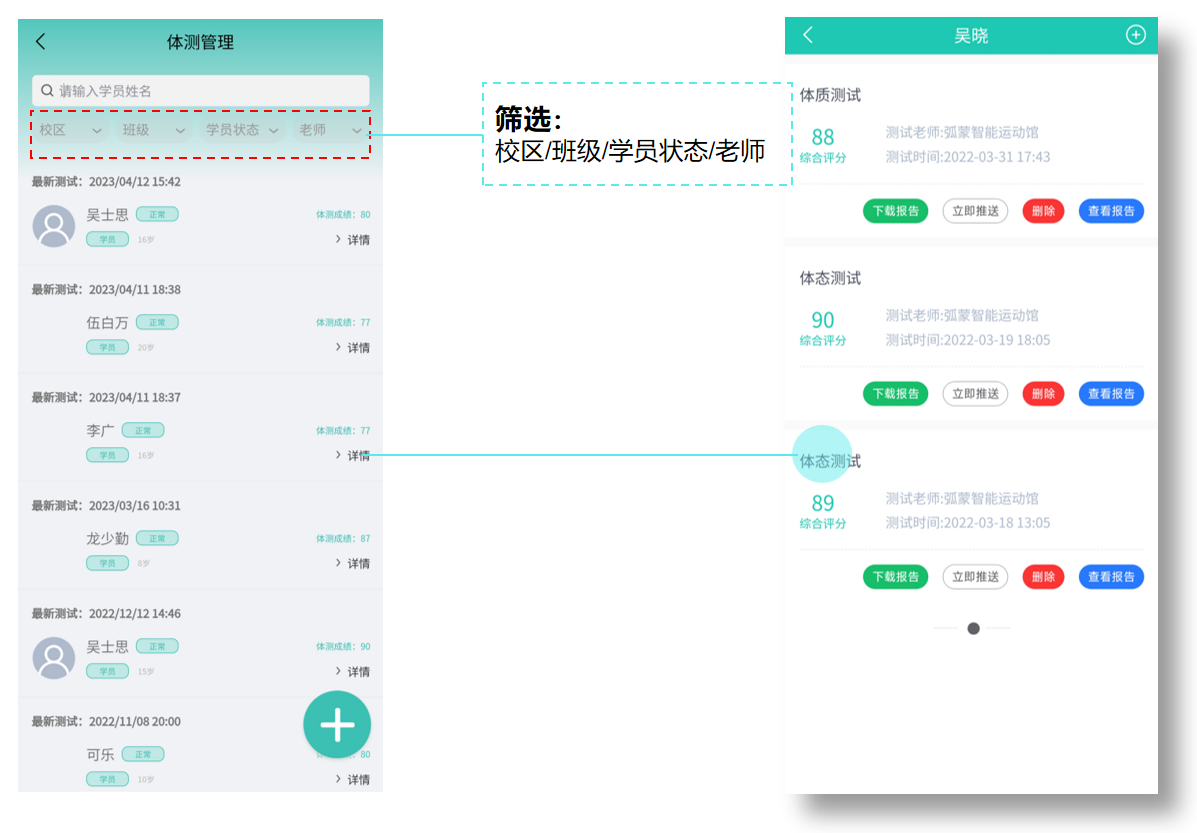Tap 吴士思 avatar in the 2023/04/12 record

click(54, 226)
